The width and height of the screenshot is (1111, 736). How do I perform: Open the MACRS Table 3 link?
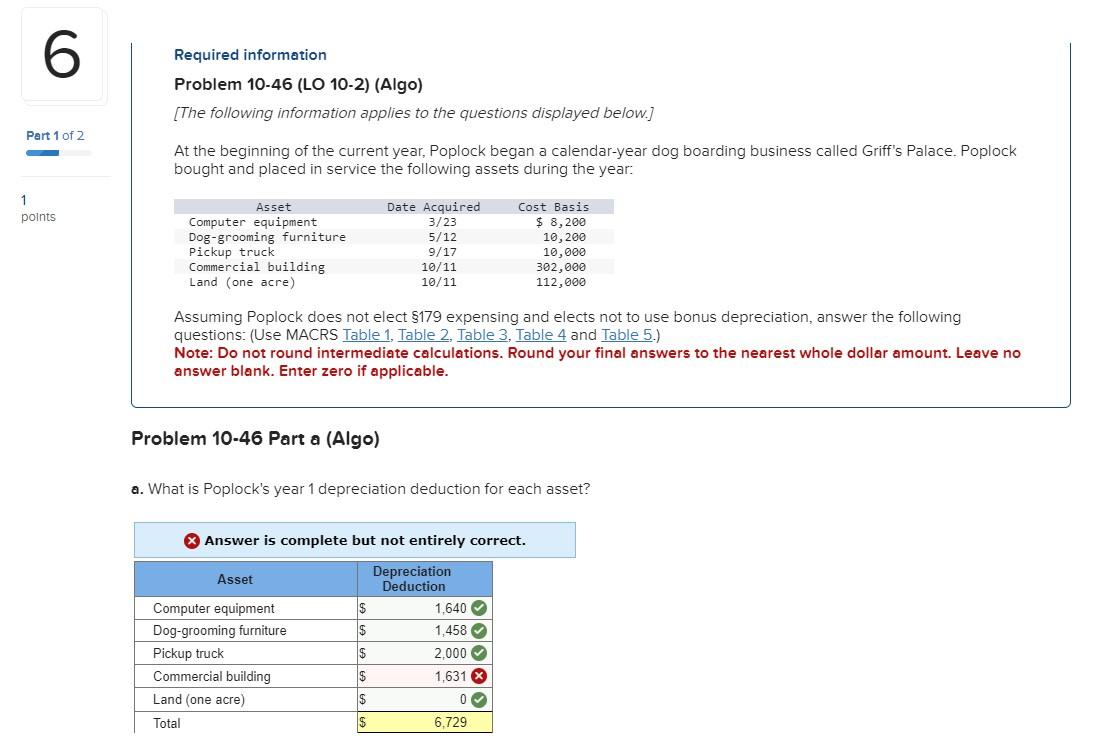(483, 334)
